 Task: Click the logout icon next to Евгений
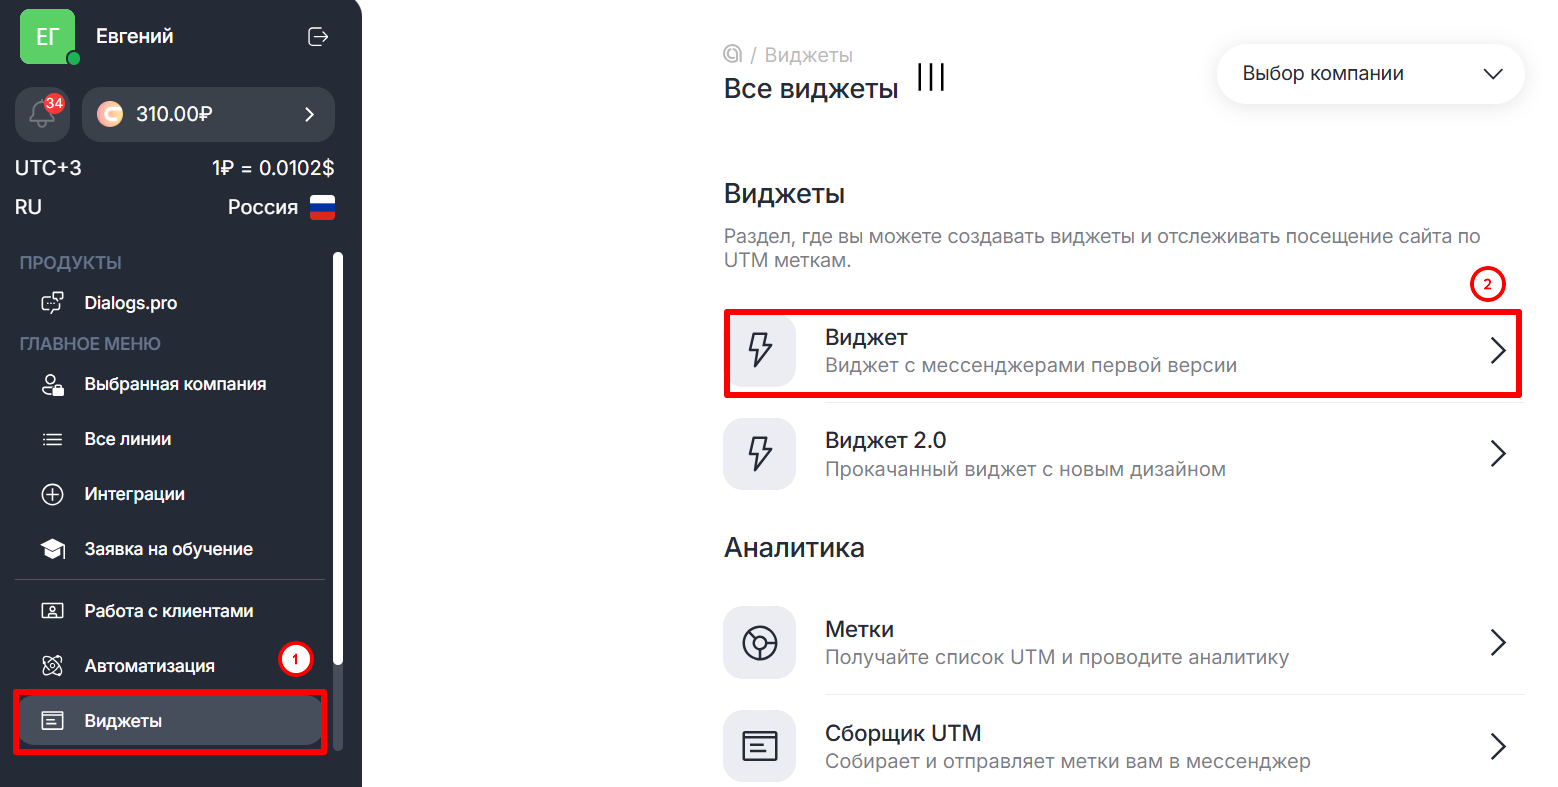[x=318, y=37]
